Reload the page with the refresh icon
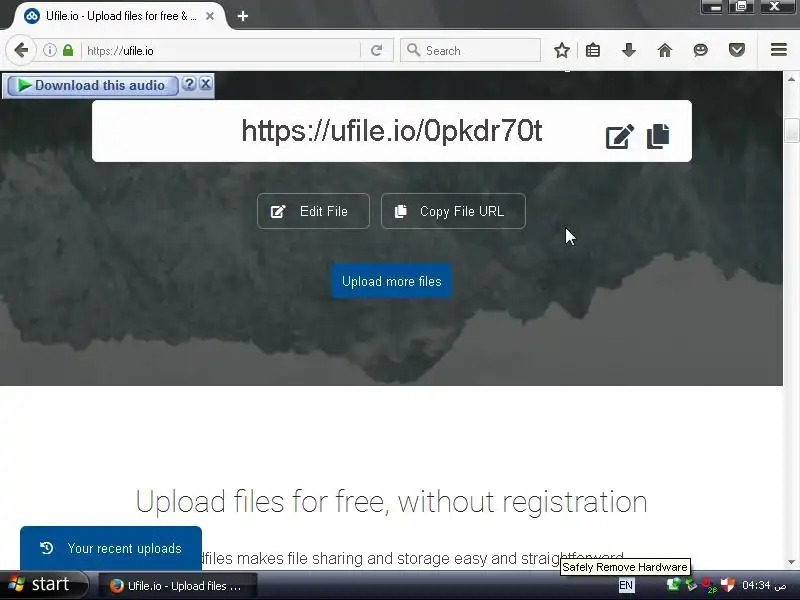This screenshot has width=800, height=600. click(x=377, y=51)
